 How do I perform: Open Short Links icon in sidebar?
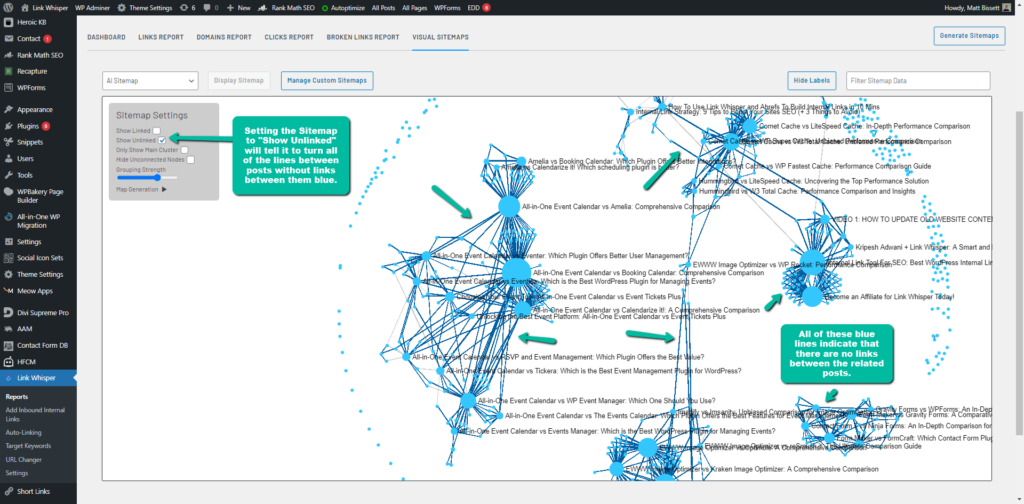pyautogui.click(x=8, y=491)
